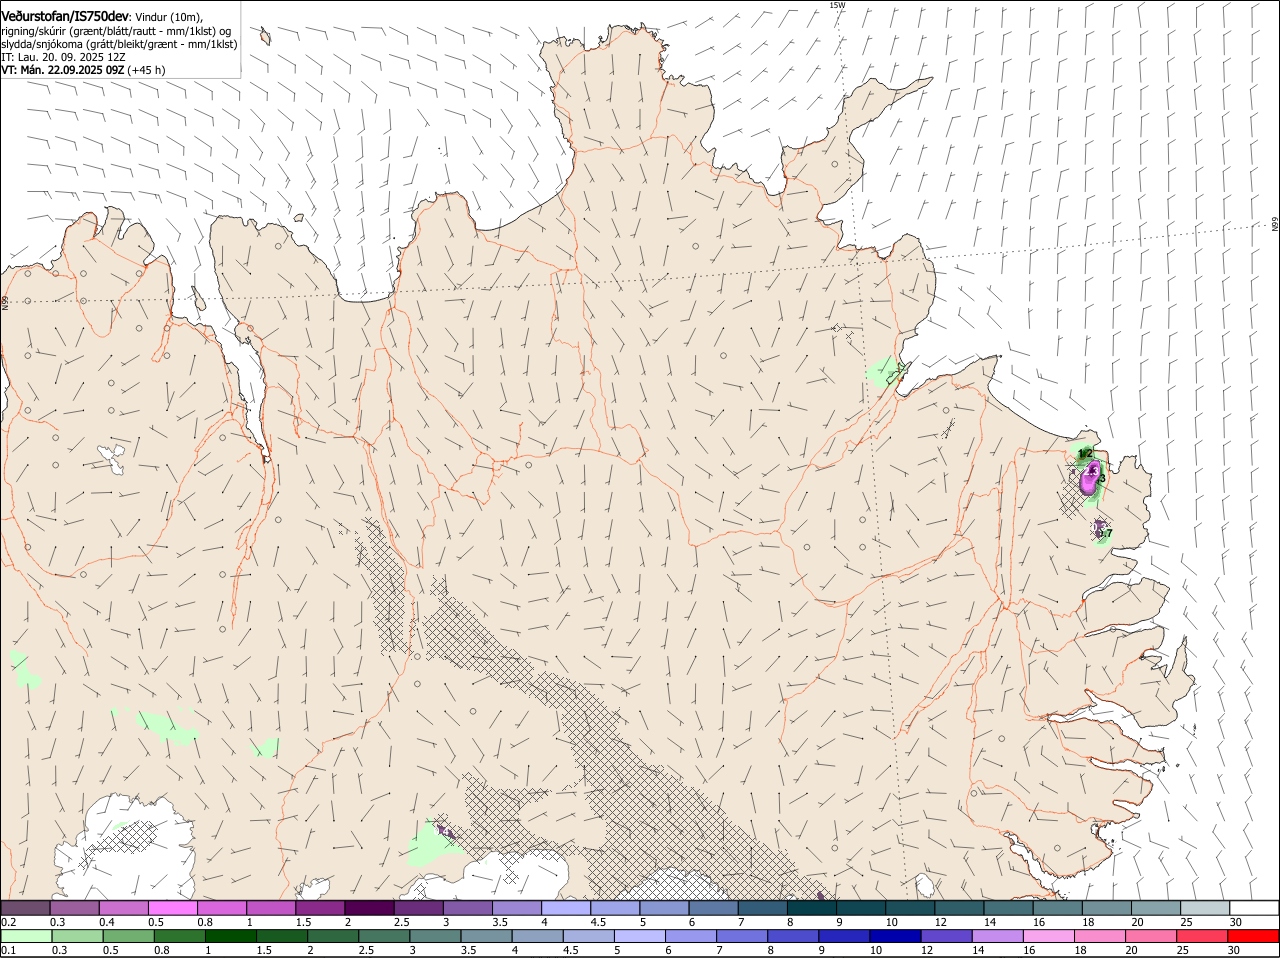The image size is (1280, 958).
Task: Pick the 0.5 green swatch in lower legend
Action: pos(128,936)
